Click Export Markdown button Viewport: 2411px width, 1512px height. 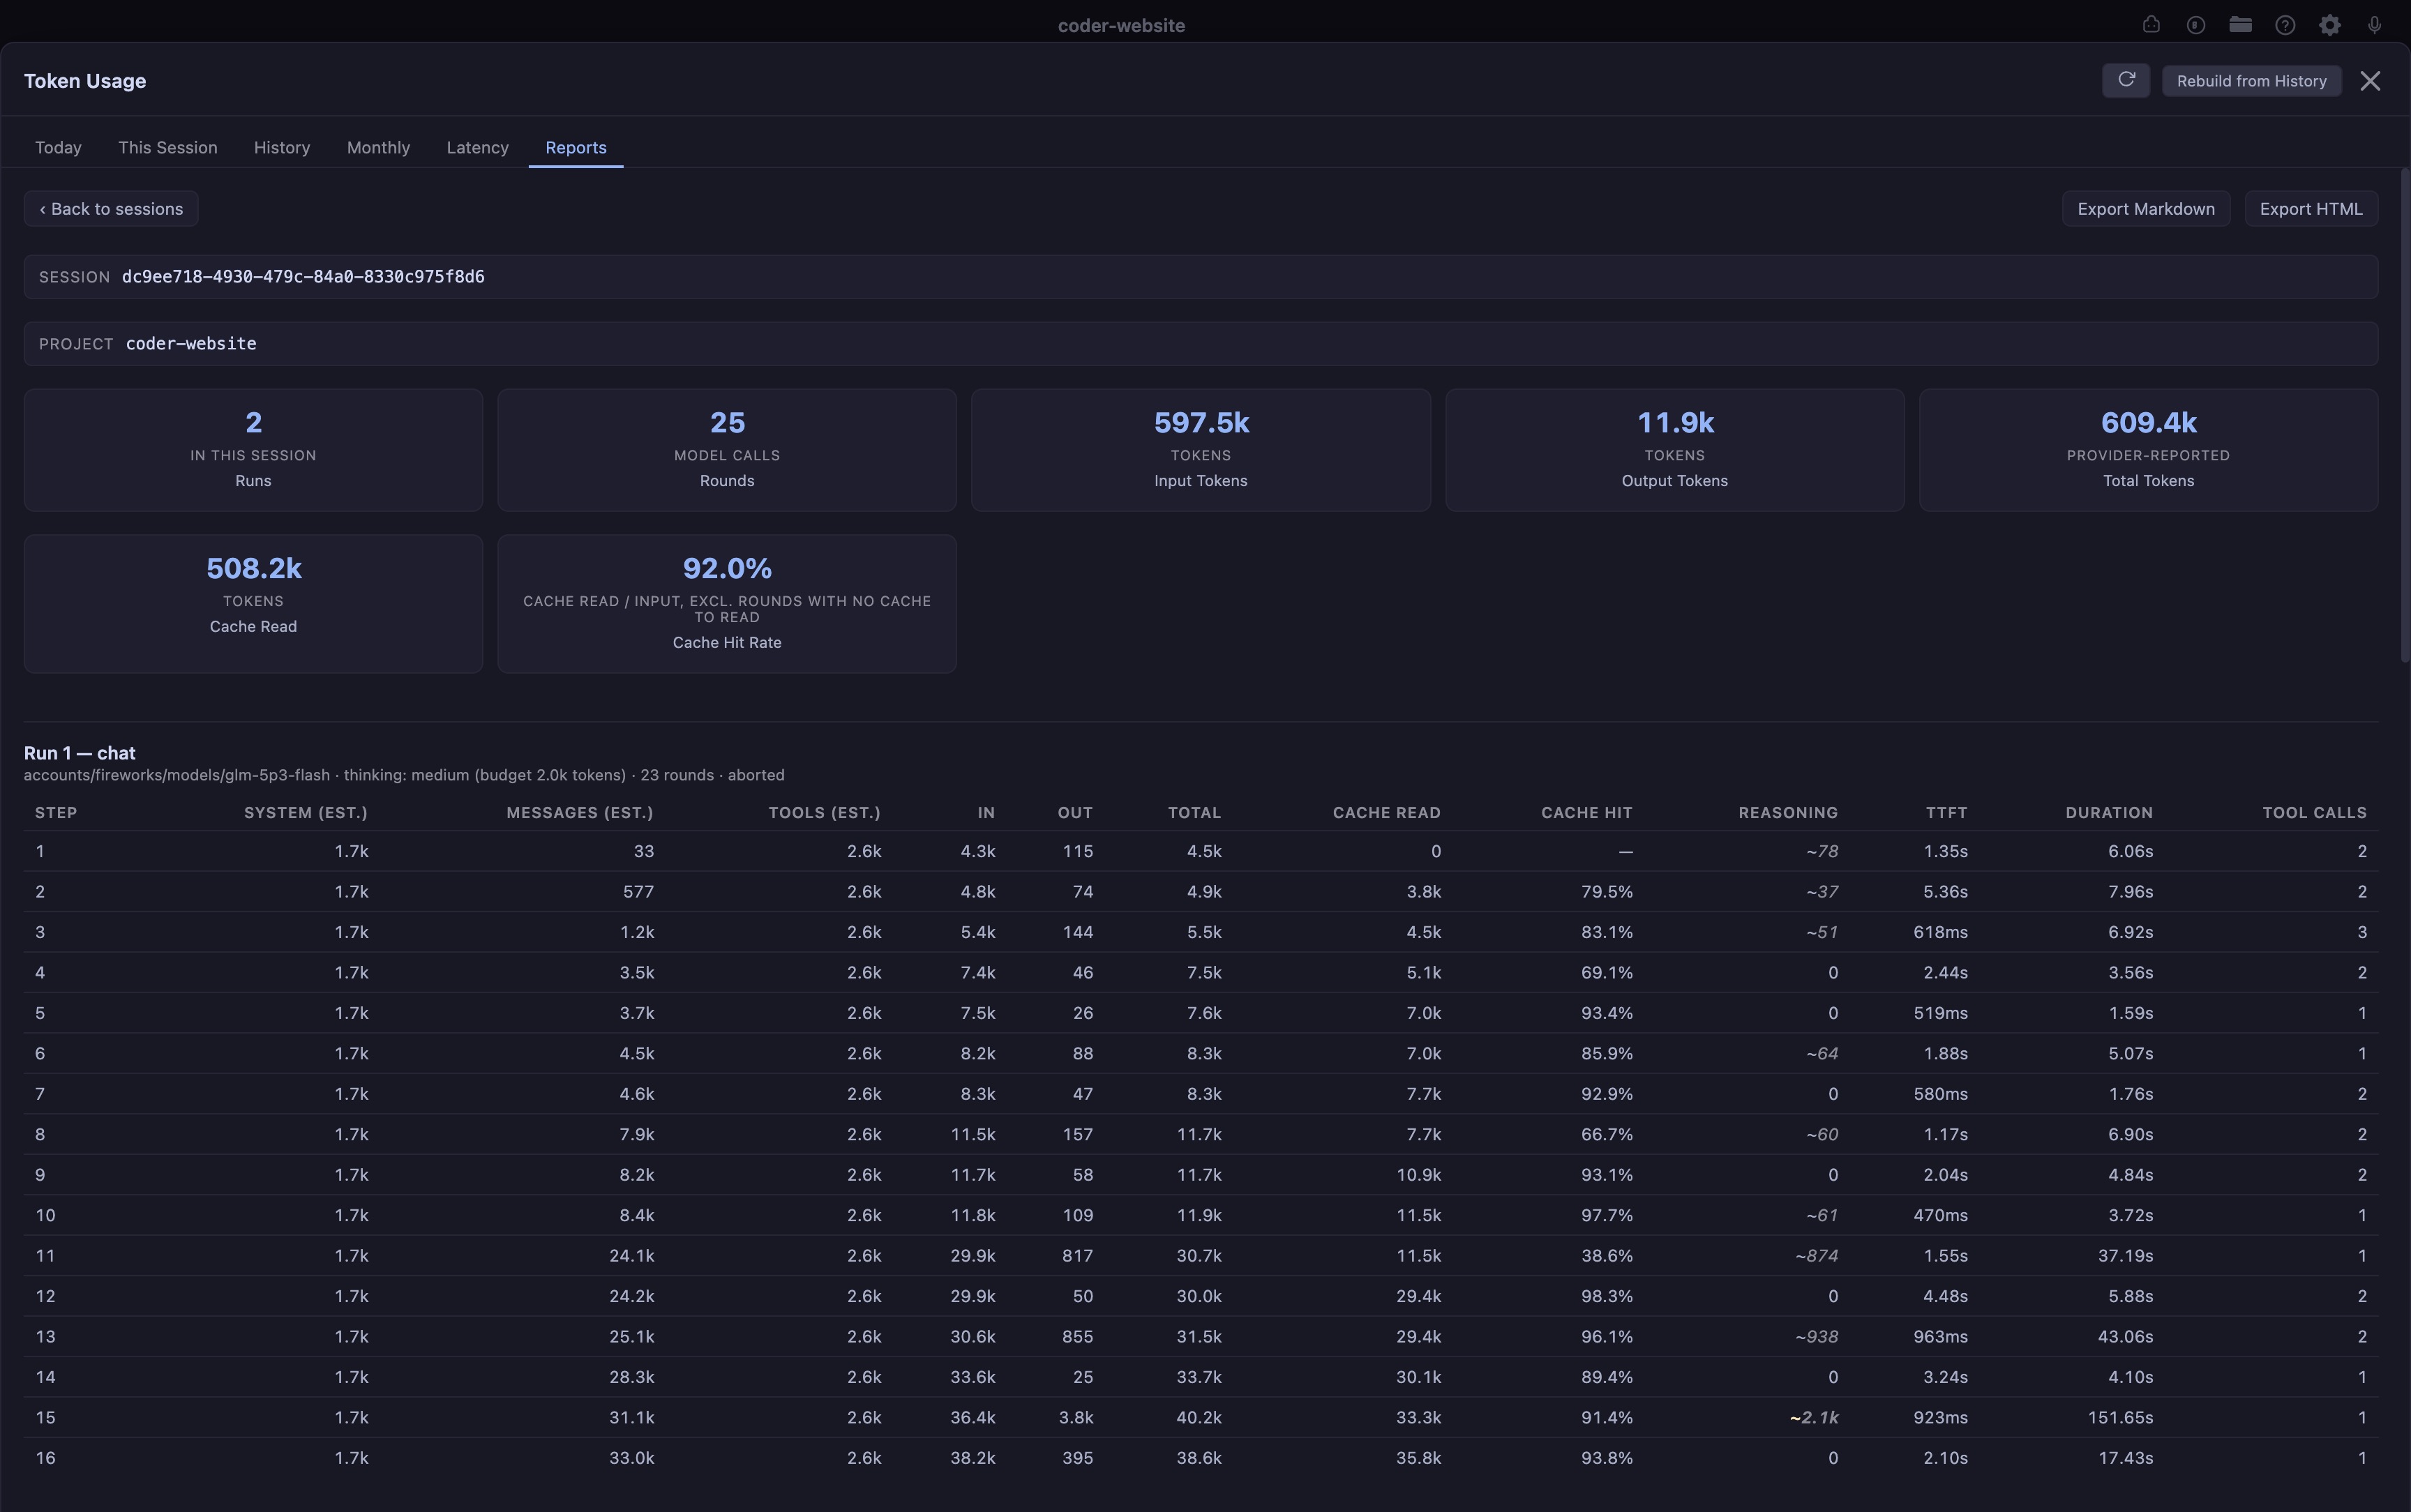[x=2145, y=209]
